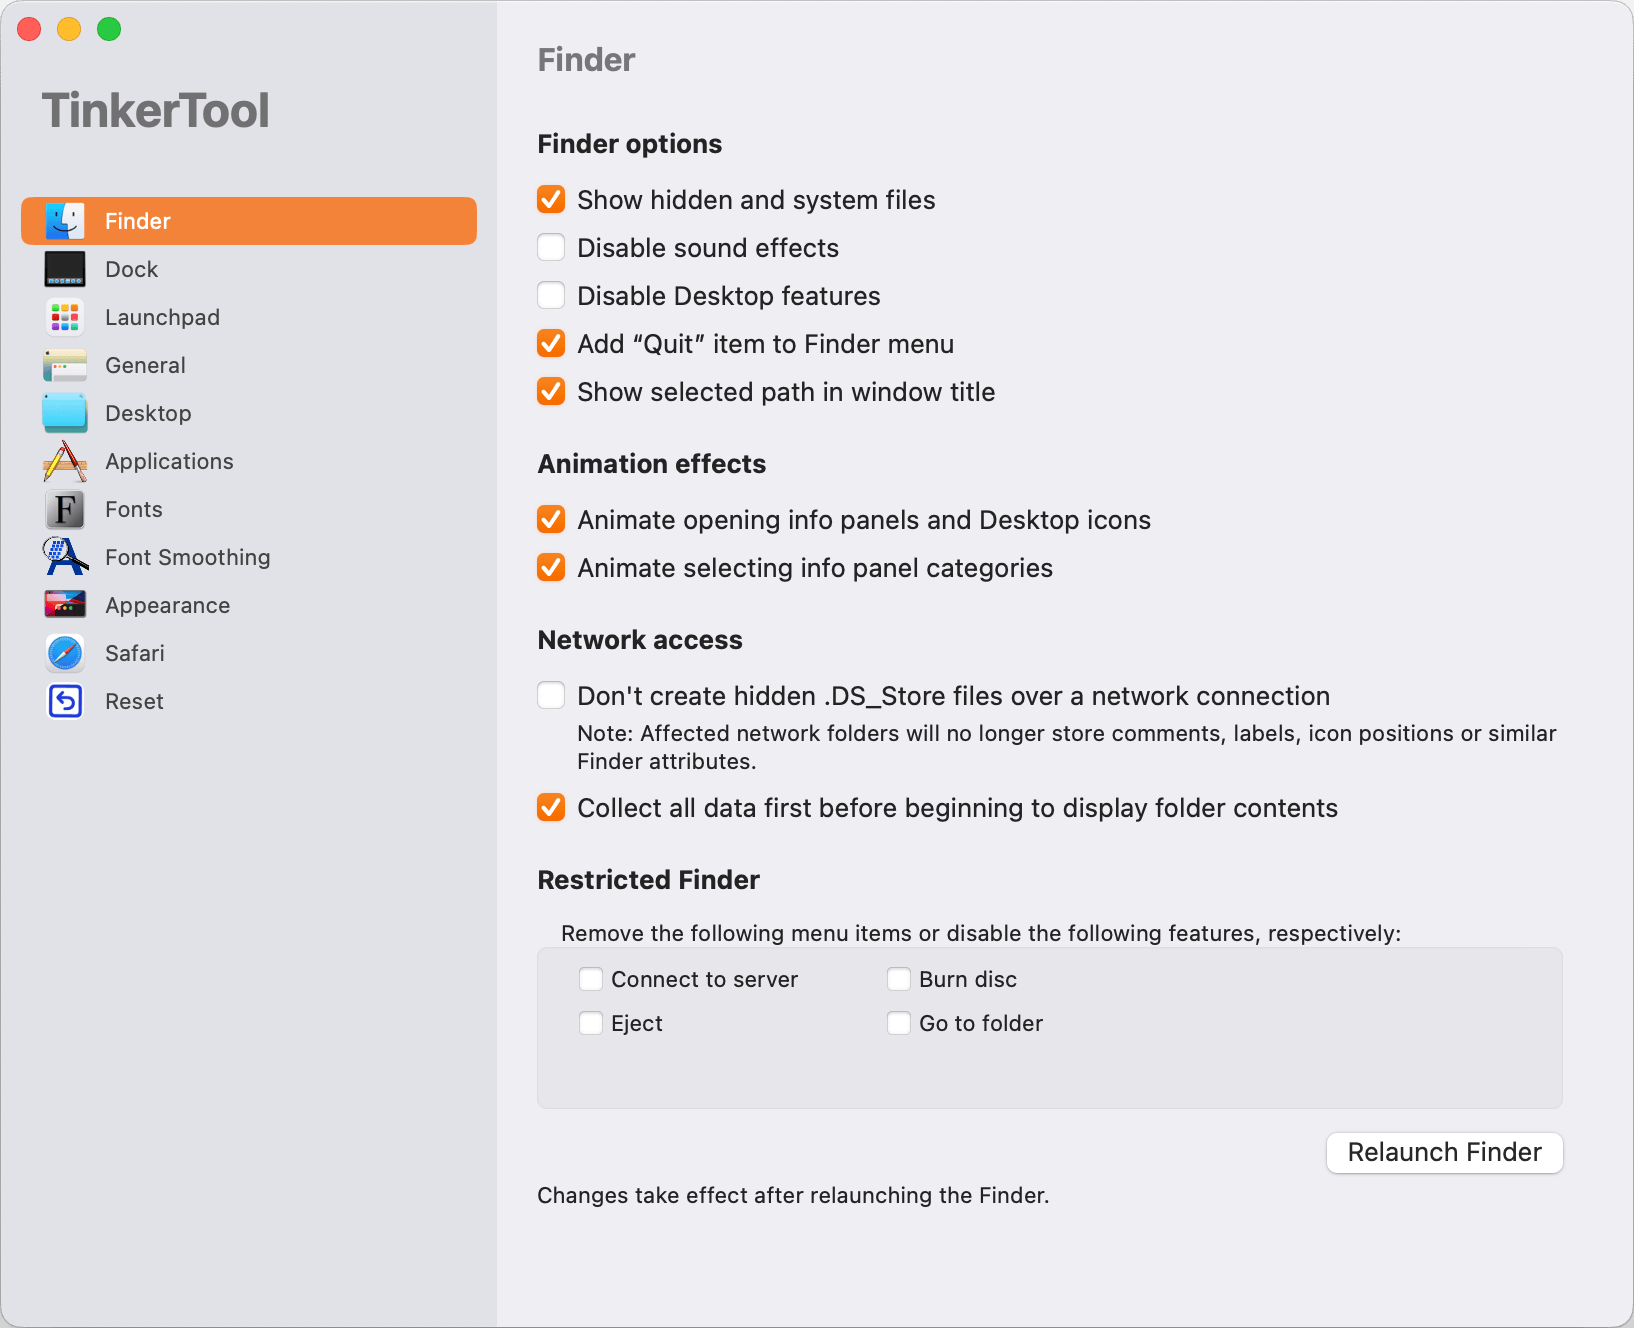Click the General window icon

[65, 365]
